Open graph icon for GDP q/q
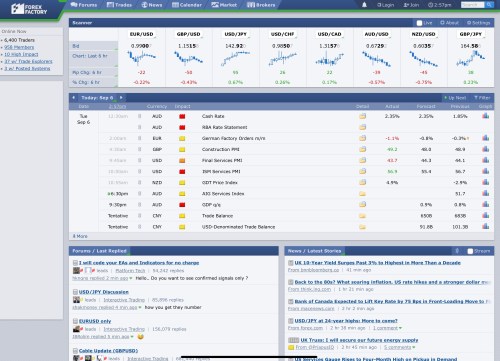500x361 pixels. (486, 204)
